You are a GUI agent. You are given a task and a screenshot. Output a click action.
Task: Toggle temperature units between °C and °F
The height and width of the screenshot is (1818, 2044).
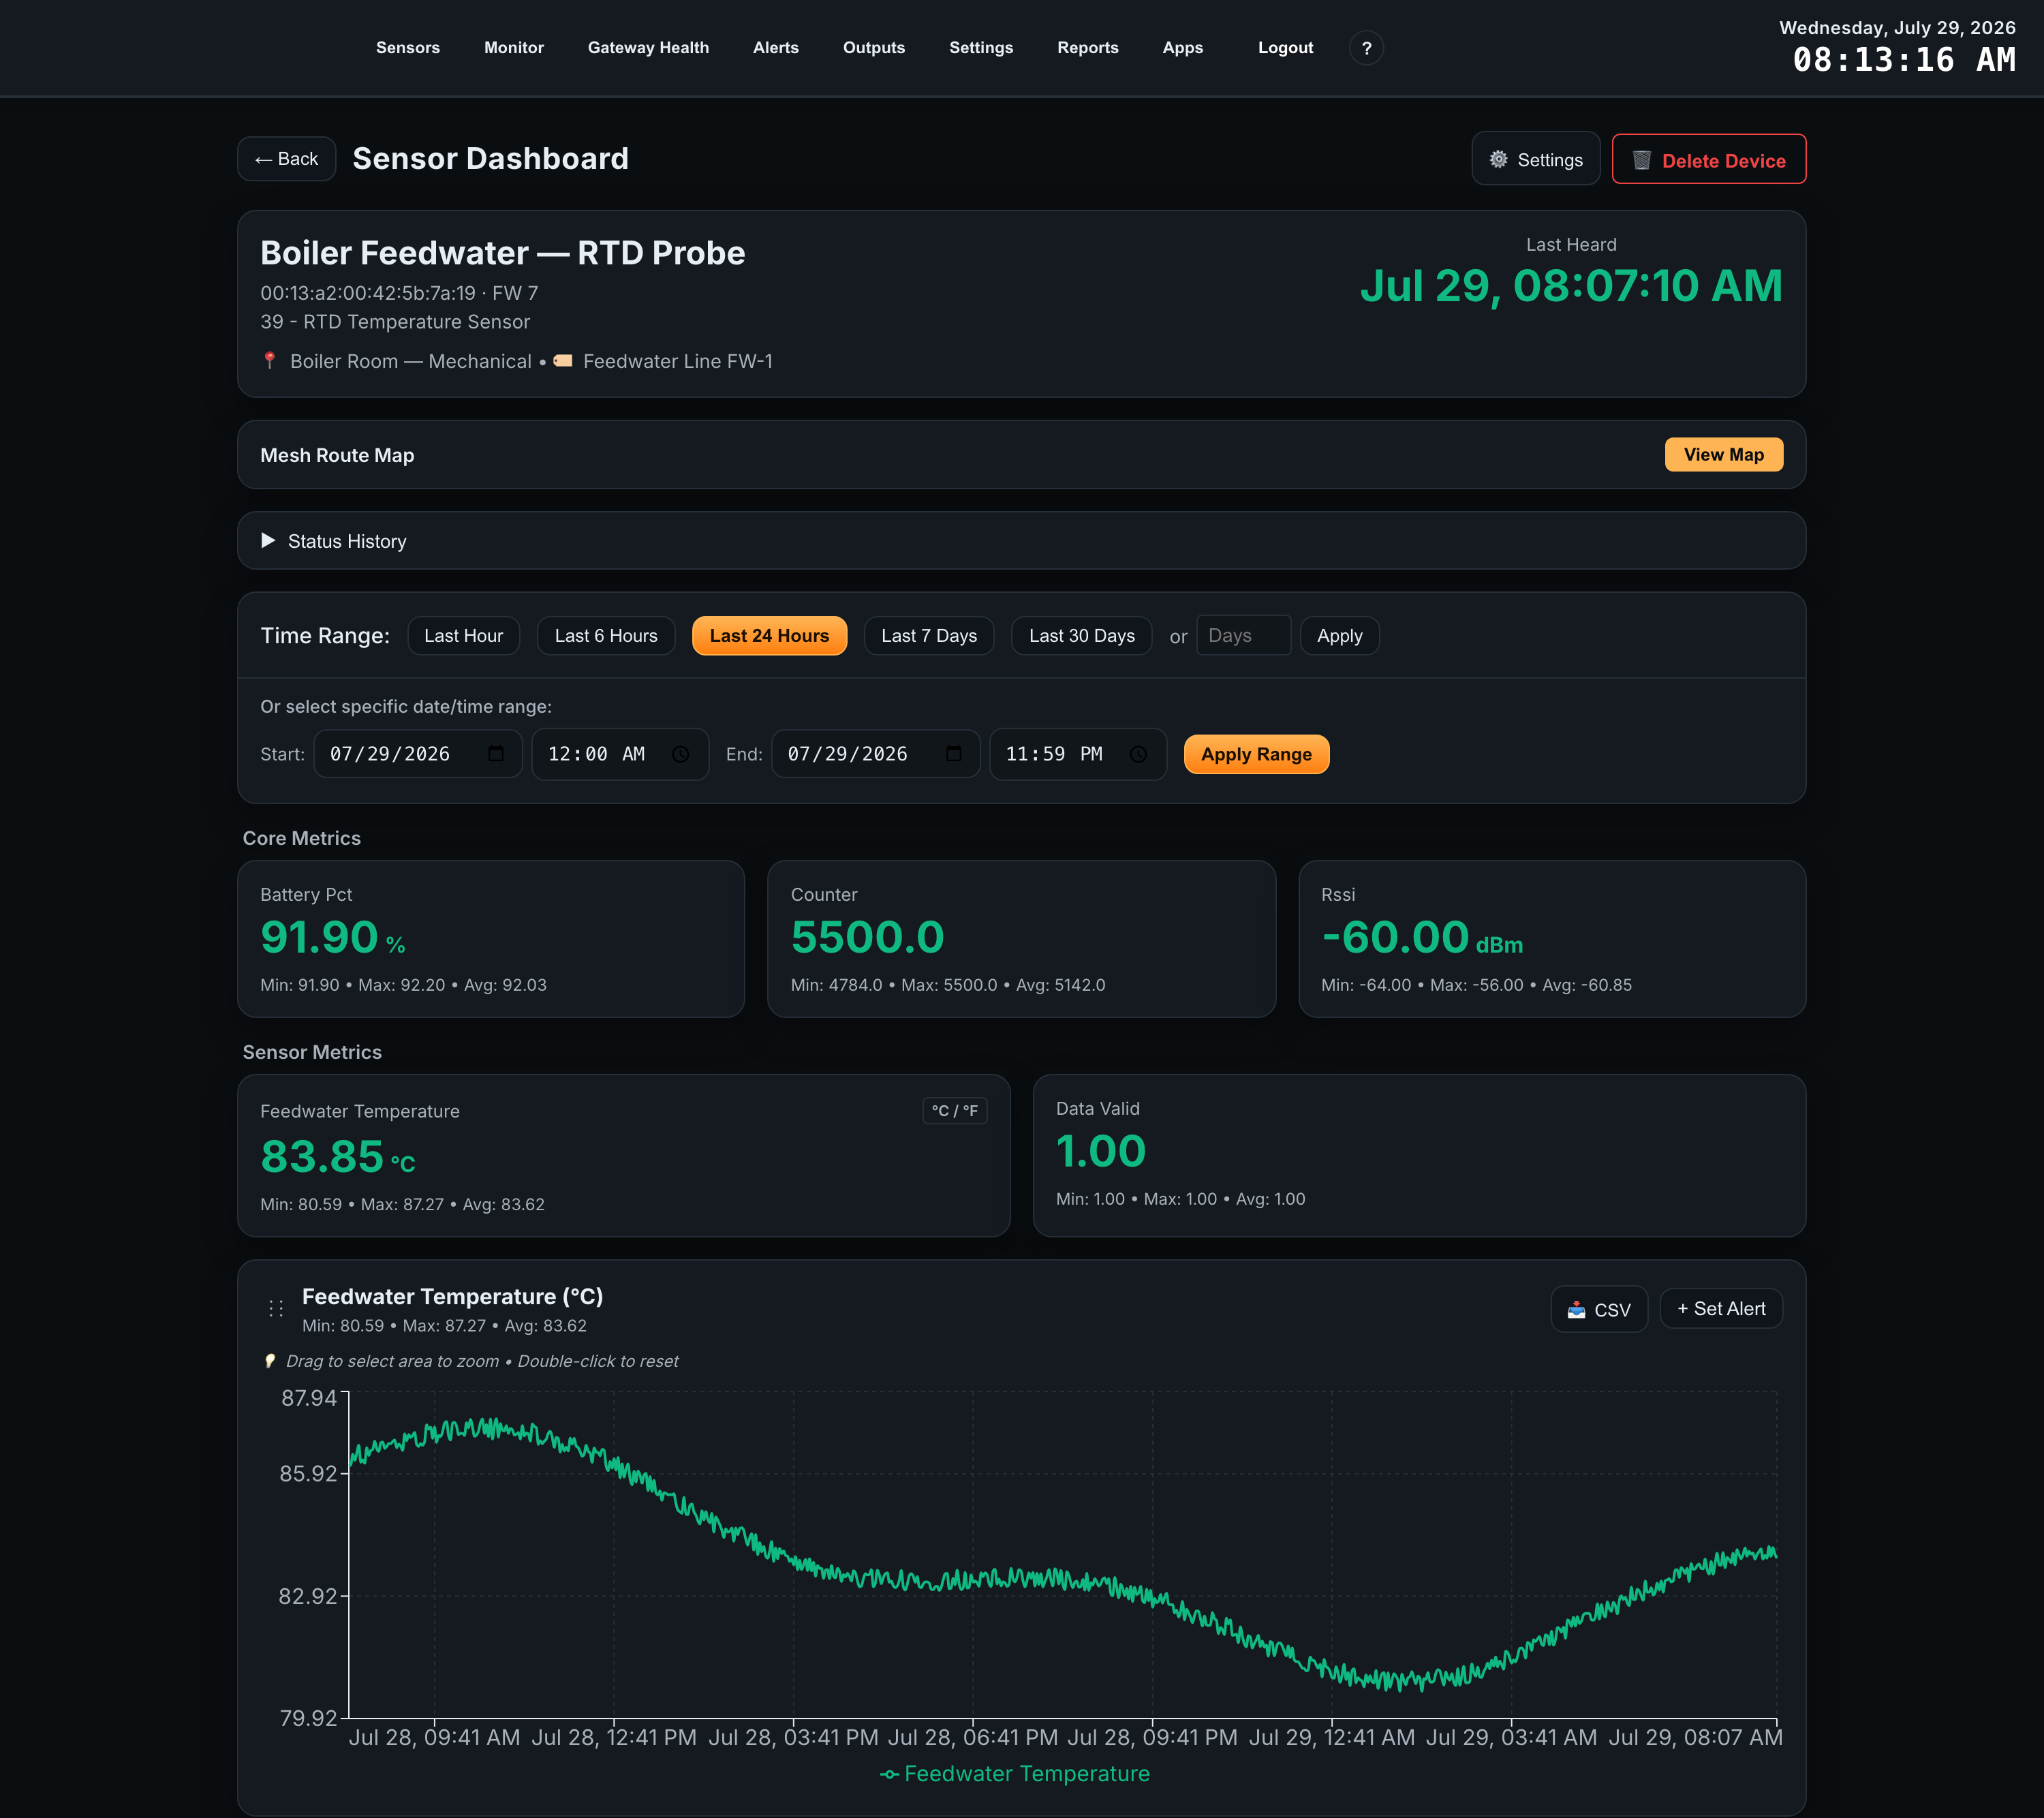(x=954, y=1110)
